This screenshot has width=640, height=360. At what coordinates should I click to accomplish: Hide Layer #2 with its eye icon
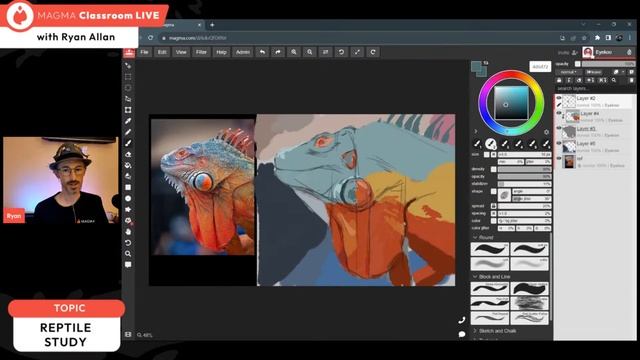tap(559, 98)
